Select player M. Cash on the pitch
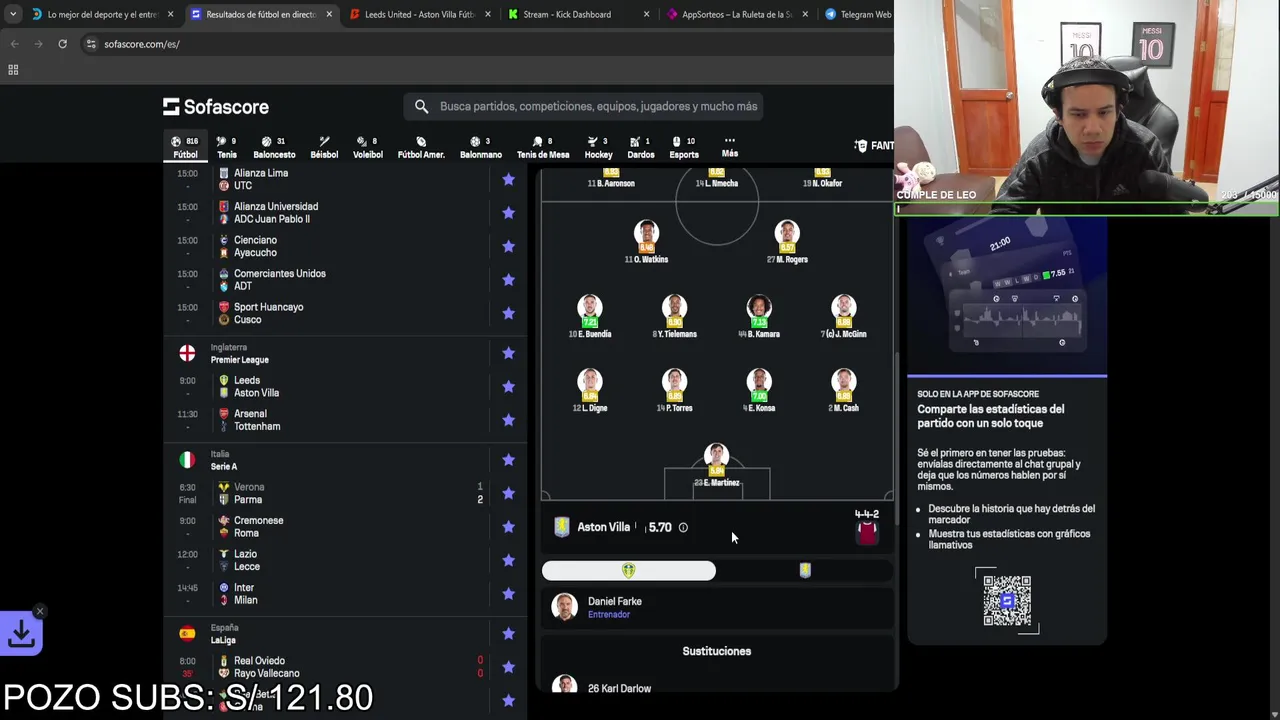 (844, 391)
